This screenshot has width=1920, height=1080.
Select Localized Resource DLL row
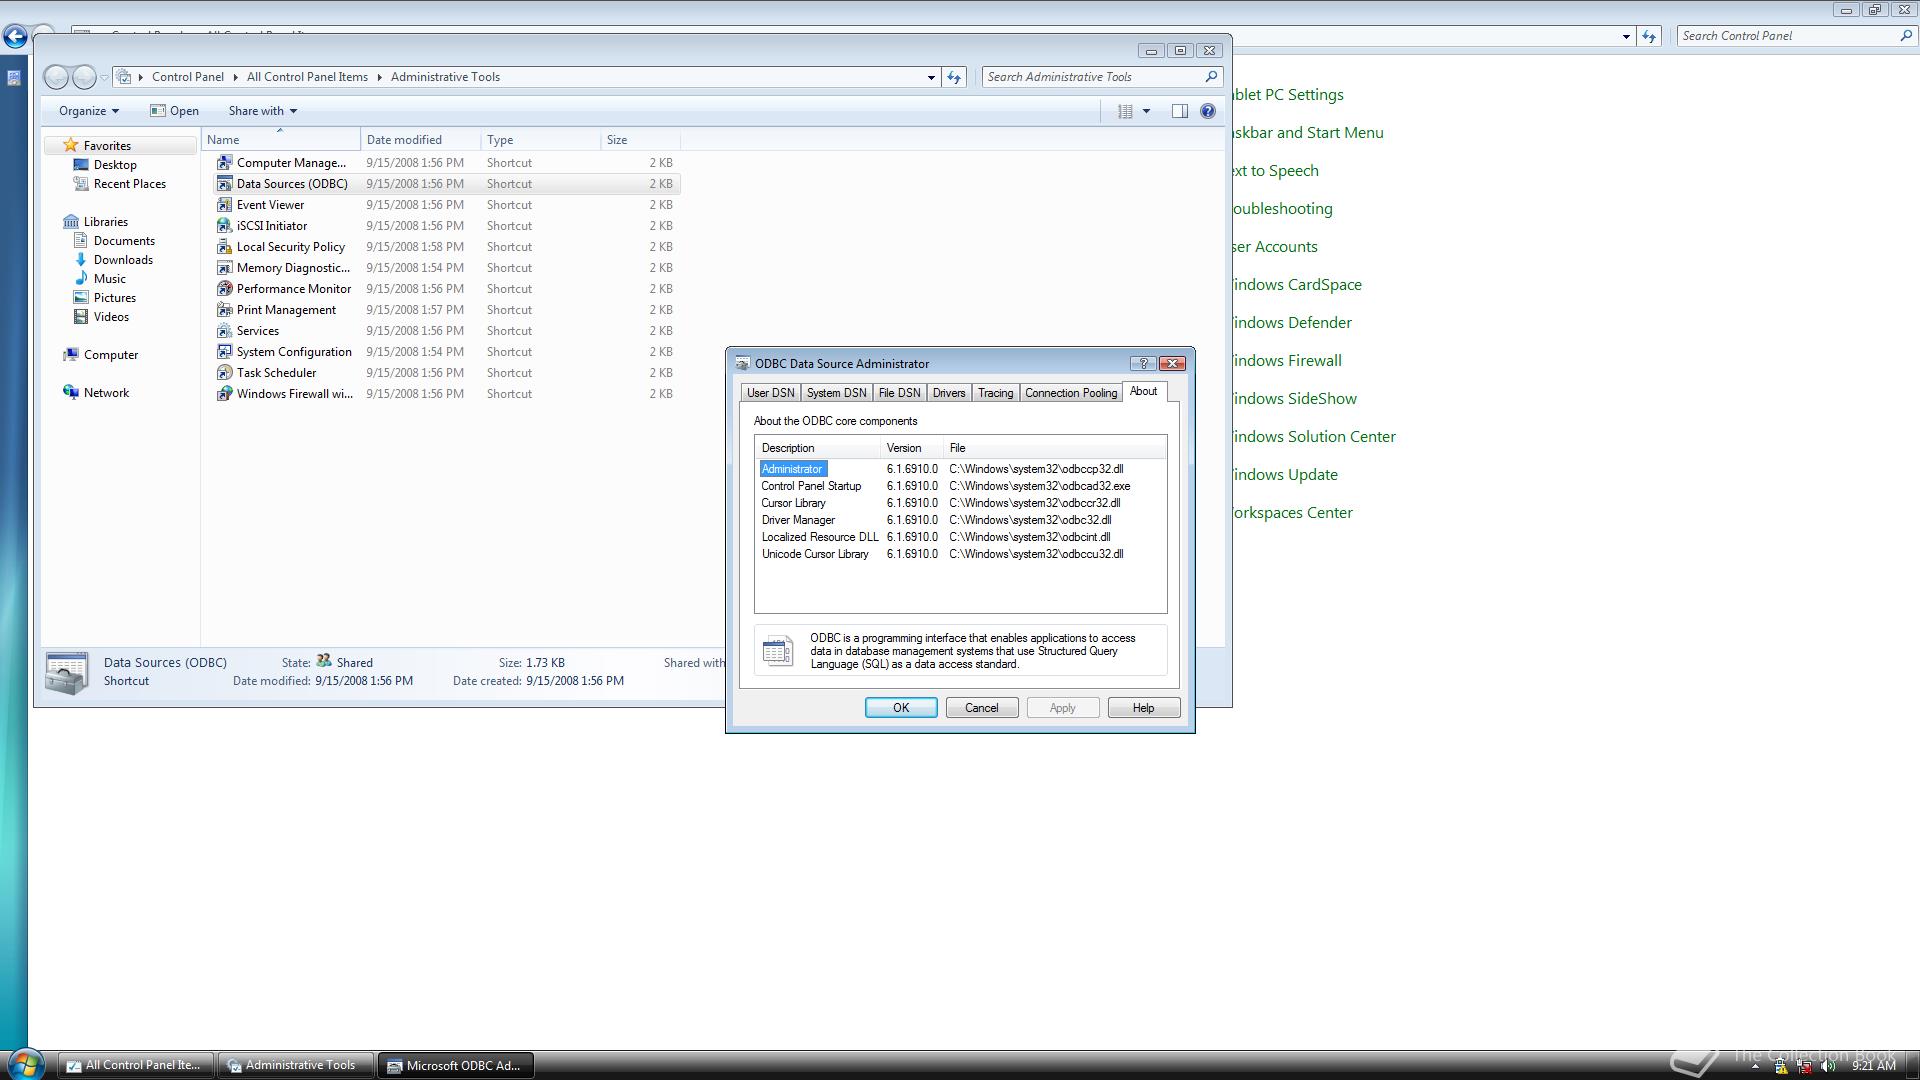(960, 537)
